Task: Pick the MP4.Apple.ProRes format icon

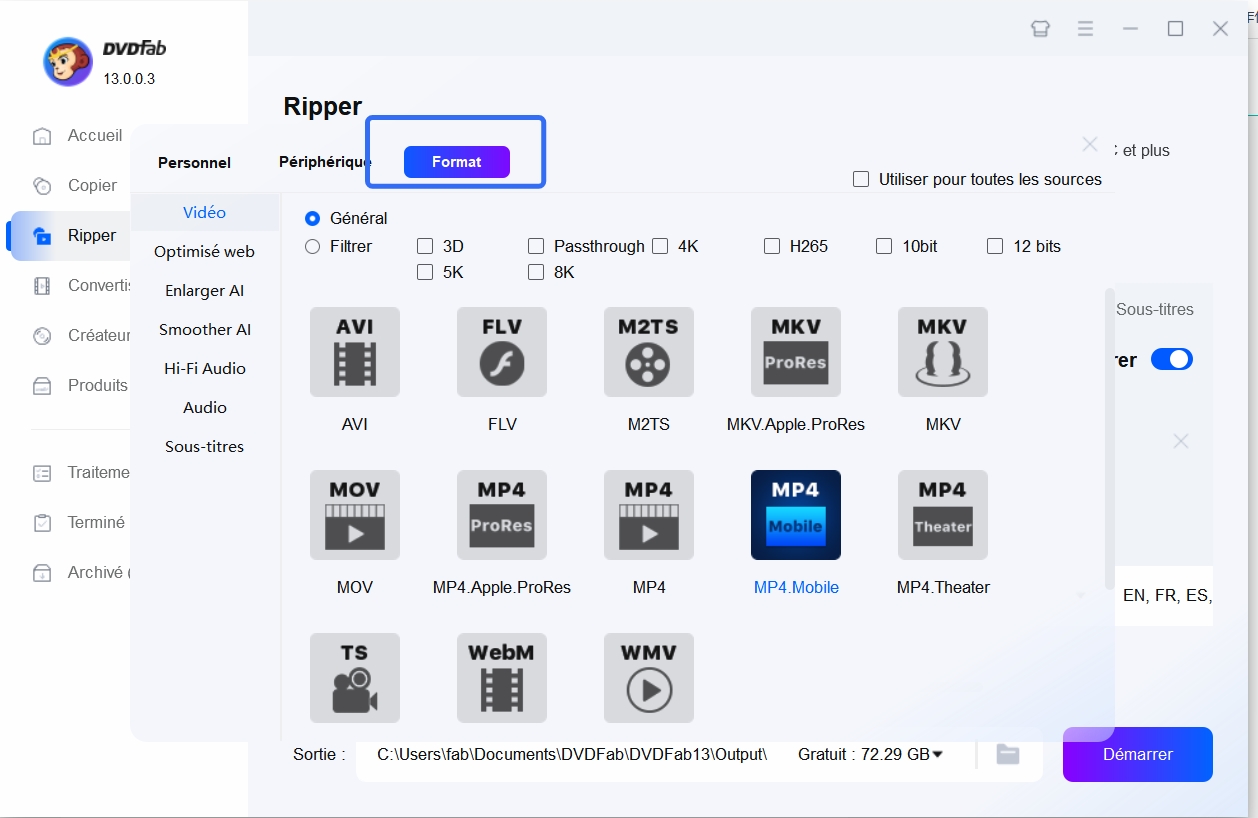Action: (x=502, y=515)
